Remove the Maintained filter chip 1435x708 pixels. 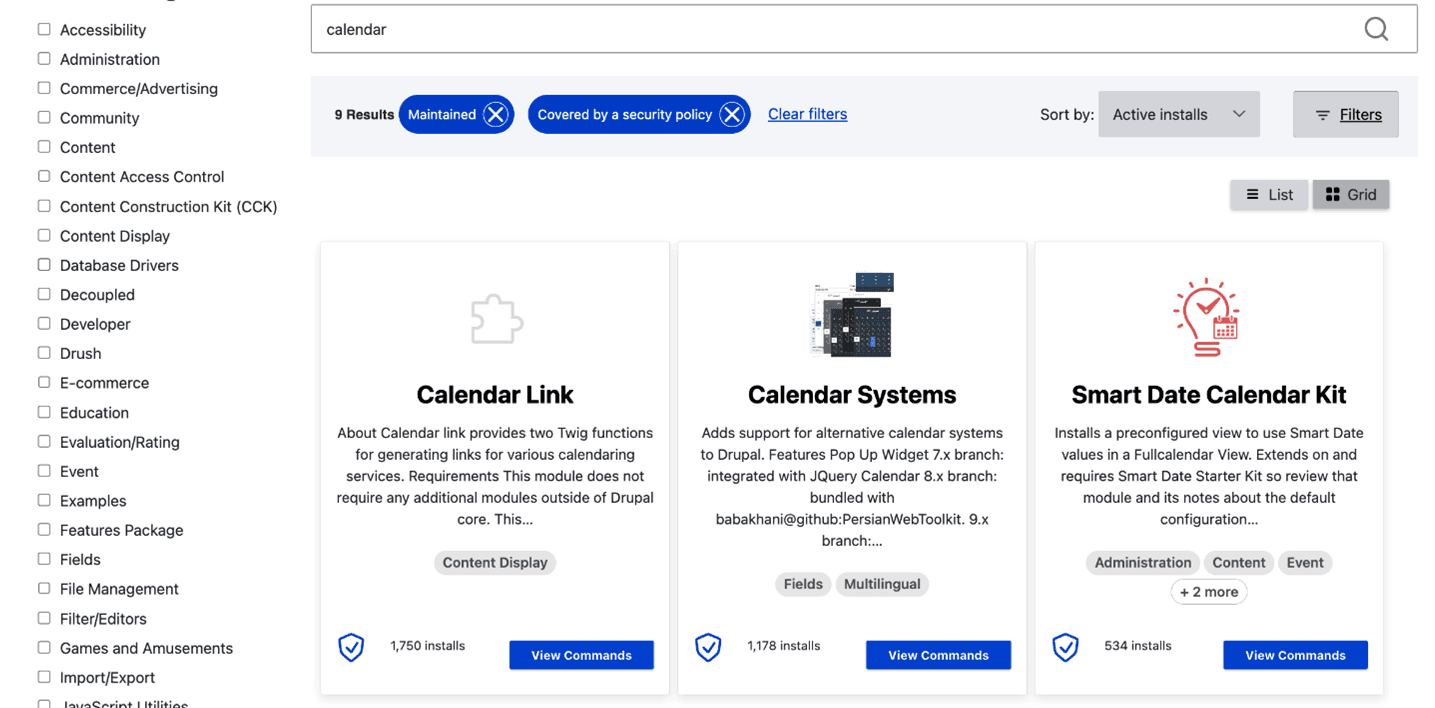coord(495,115)
